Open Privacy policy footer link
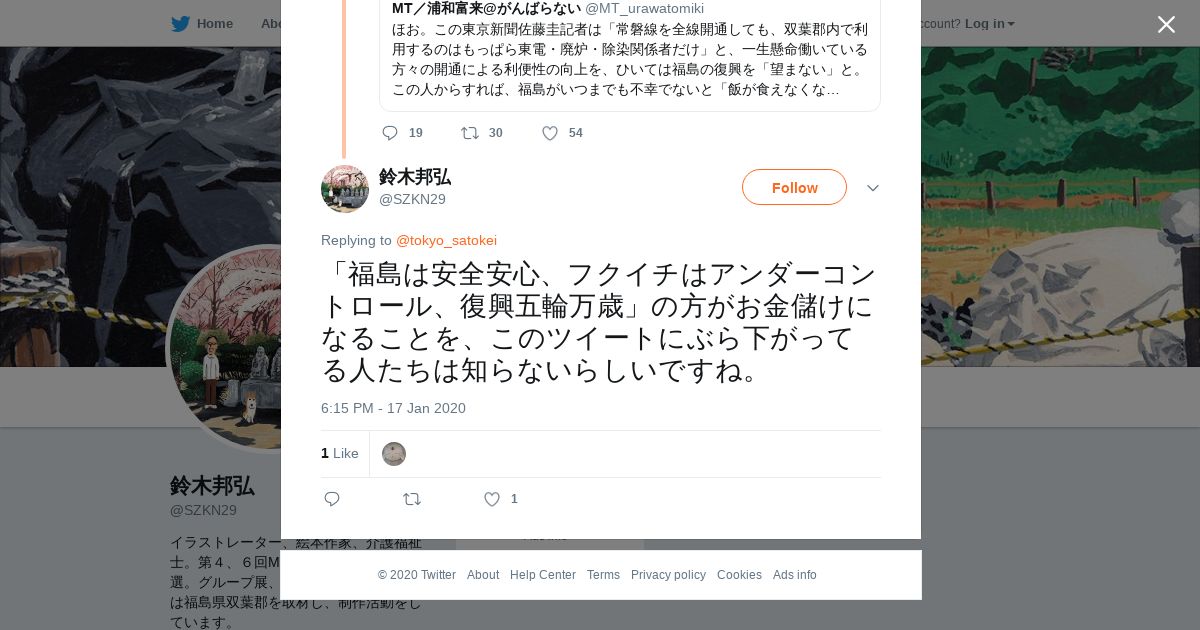Screen dimensions: 1200x630 (668, 575)
